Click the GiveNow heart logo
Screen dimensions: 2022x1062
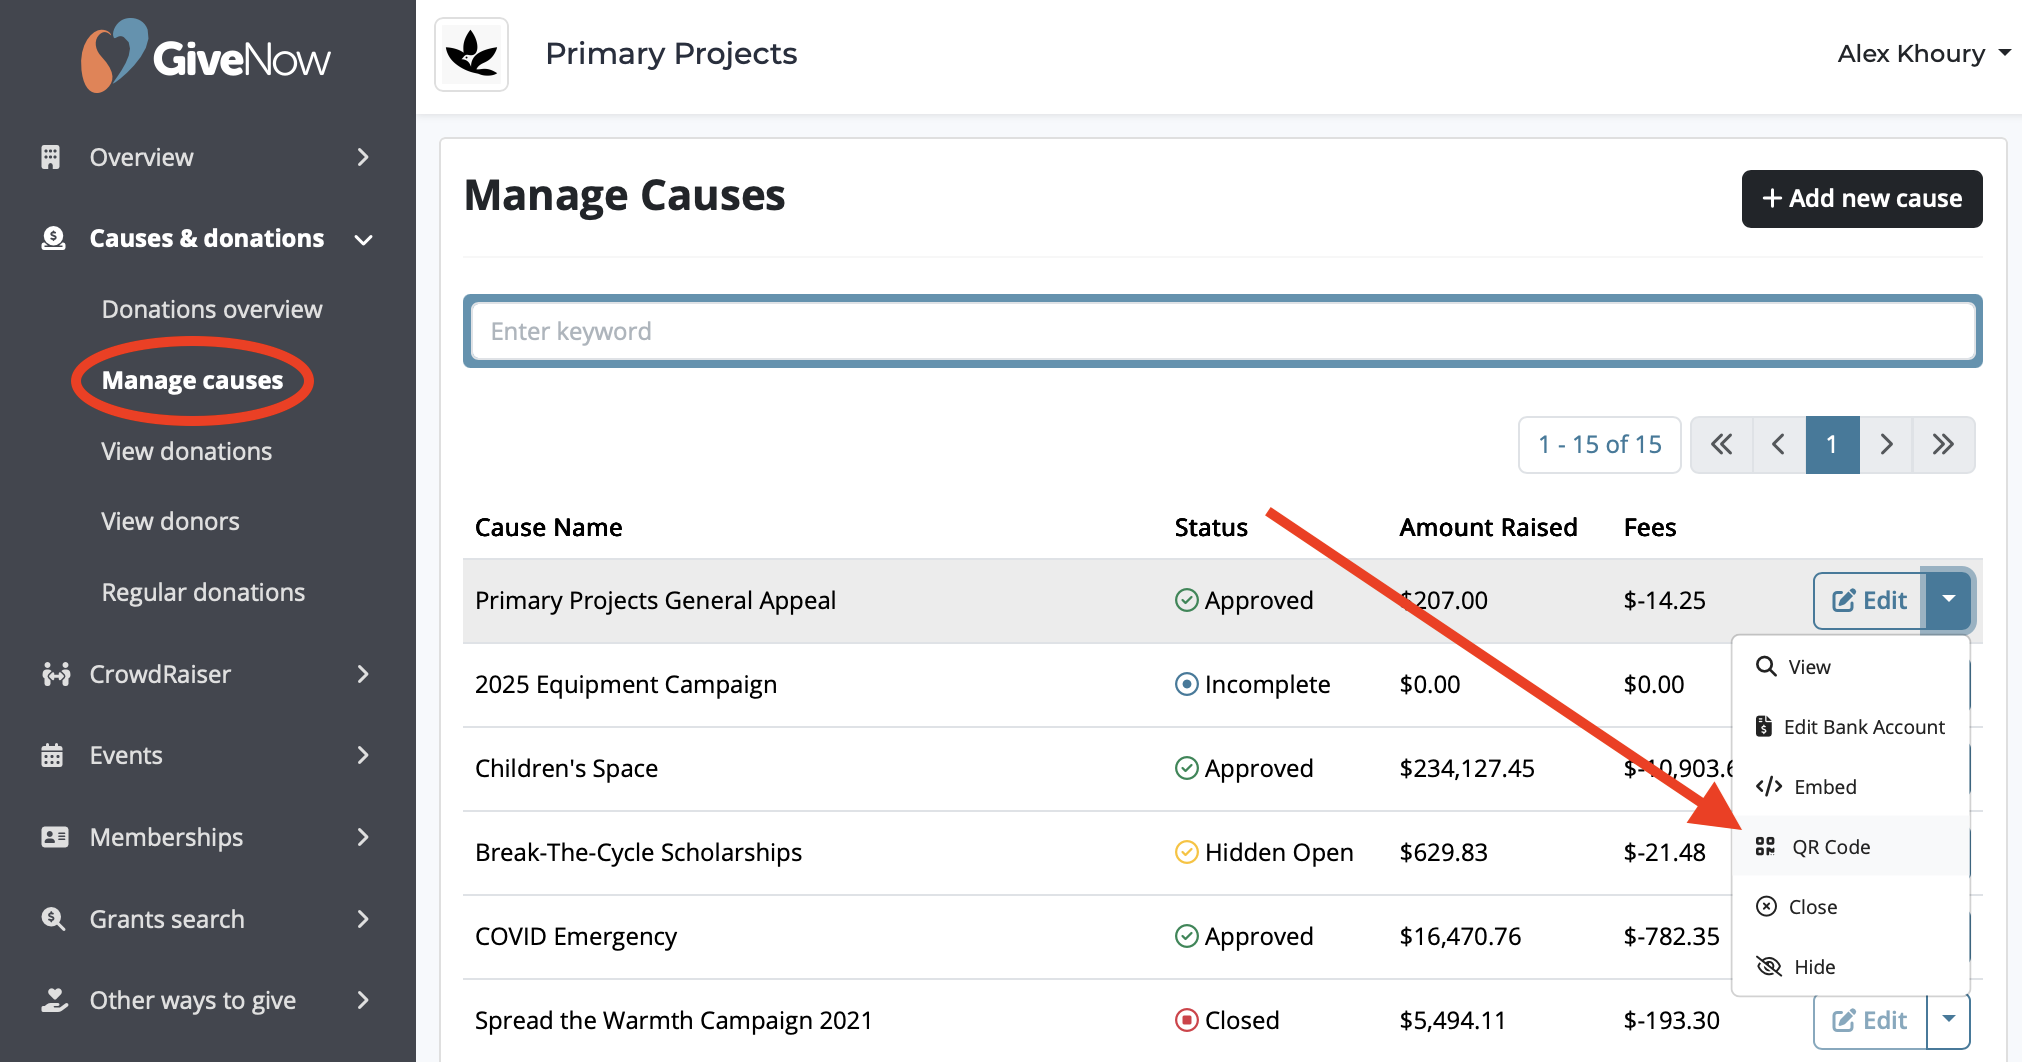(113, 55)
